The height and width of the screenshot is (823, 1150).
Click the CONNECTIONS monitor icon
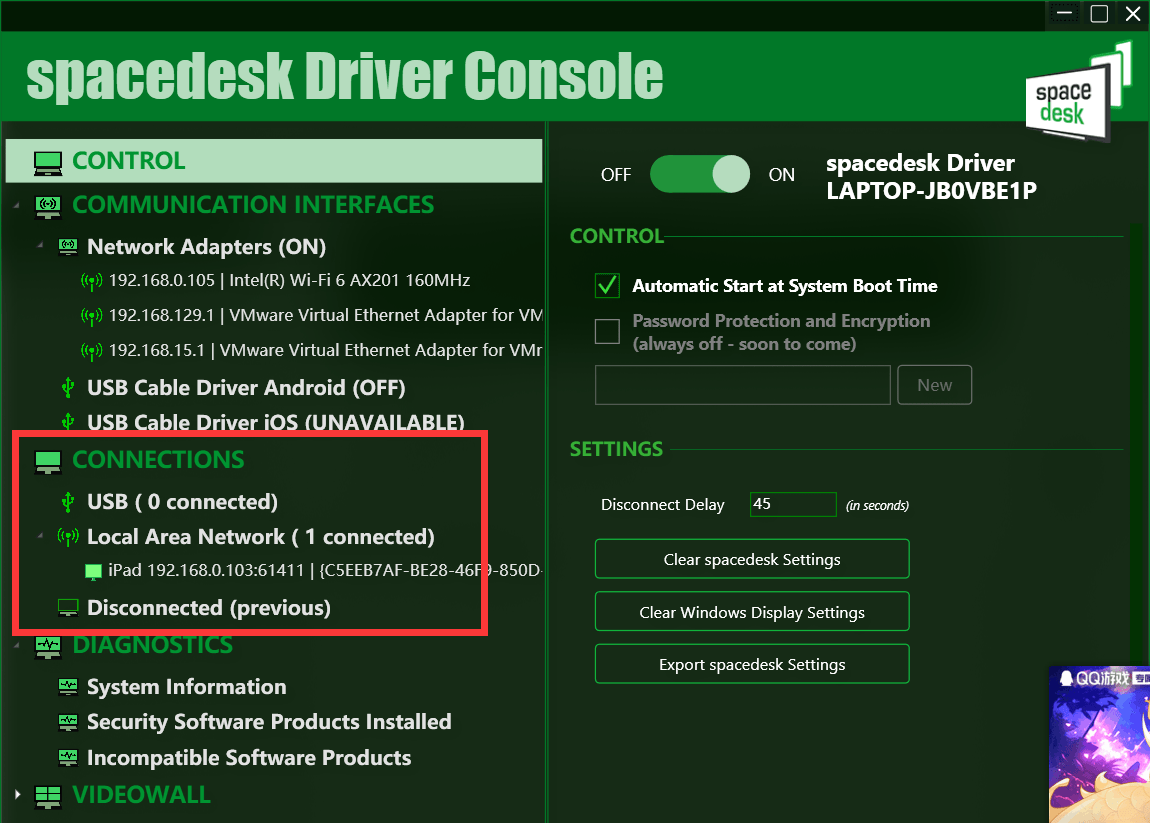point(48,461)
